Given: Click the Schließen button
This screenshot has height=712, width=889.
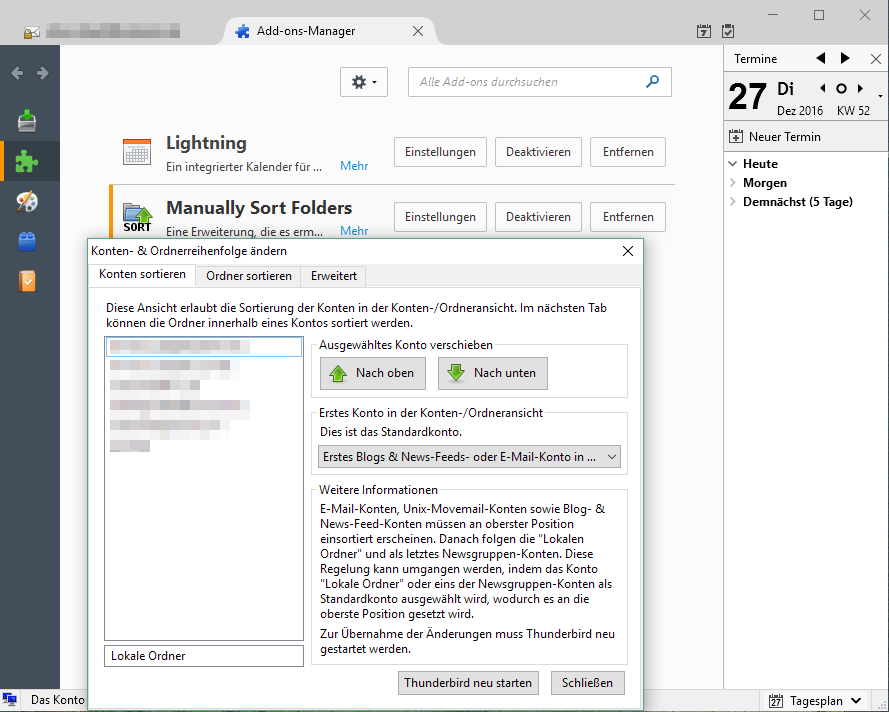Looking at the screenshot, I should [587, 683].
